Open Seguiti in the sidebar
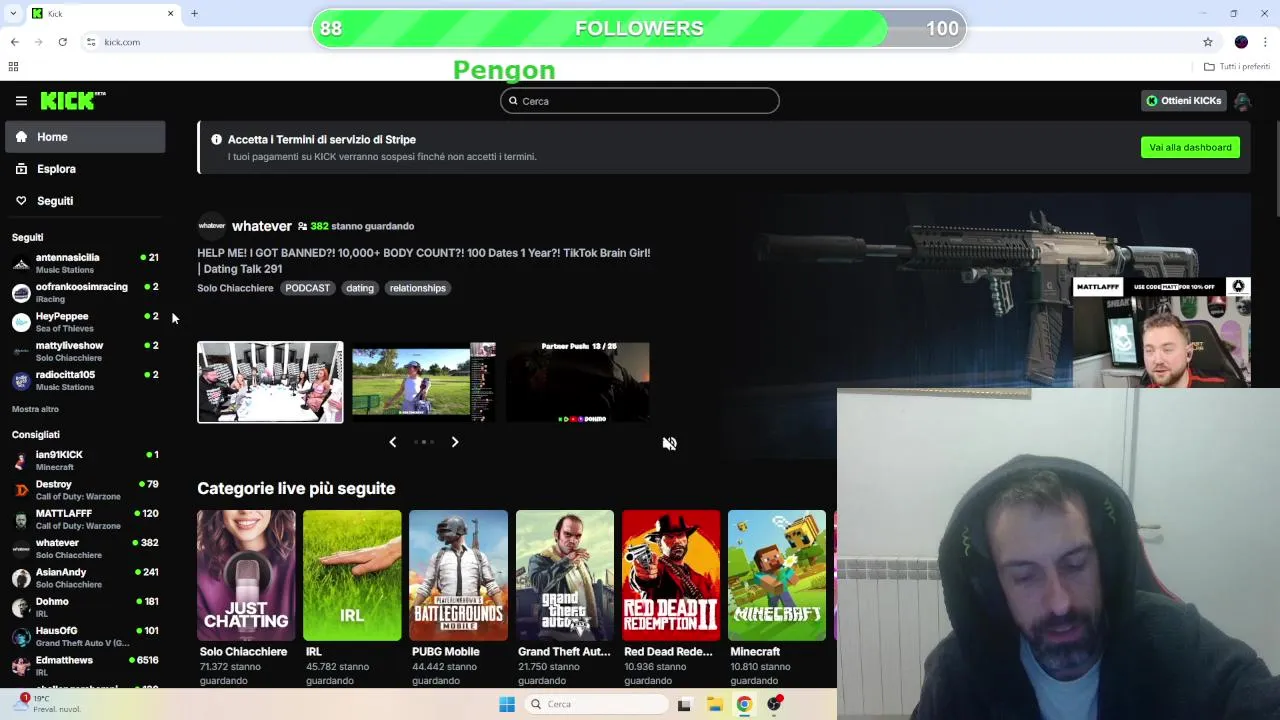The width and height of the screenshot is (1280, 720). 85,201
